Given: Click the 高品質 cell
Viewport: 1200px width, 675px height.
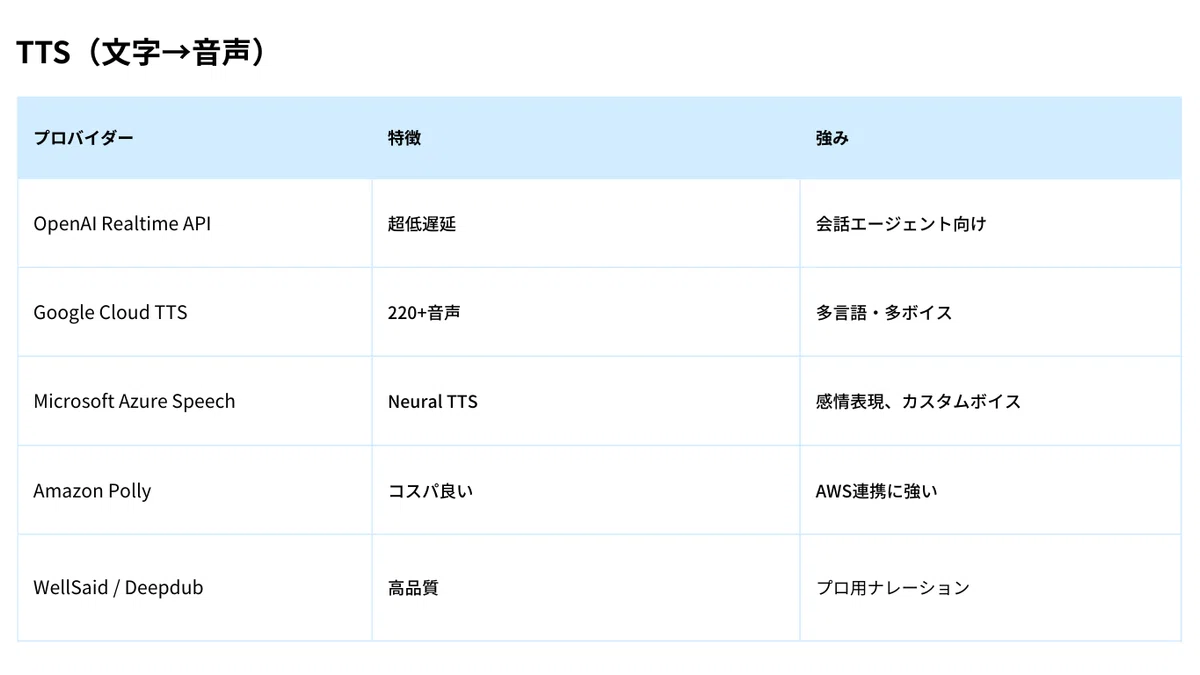Looking at the screenshot, I should [586, 588].
